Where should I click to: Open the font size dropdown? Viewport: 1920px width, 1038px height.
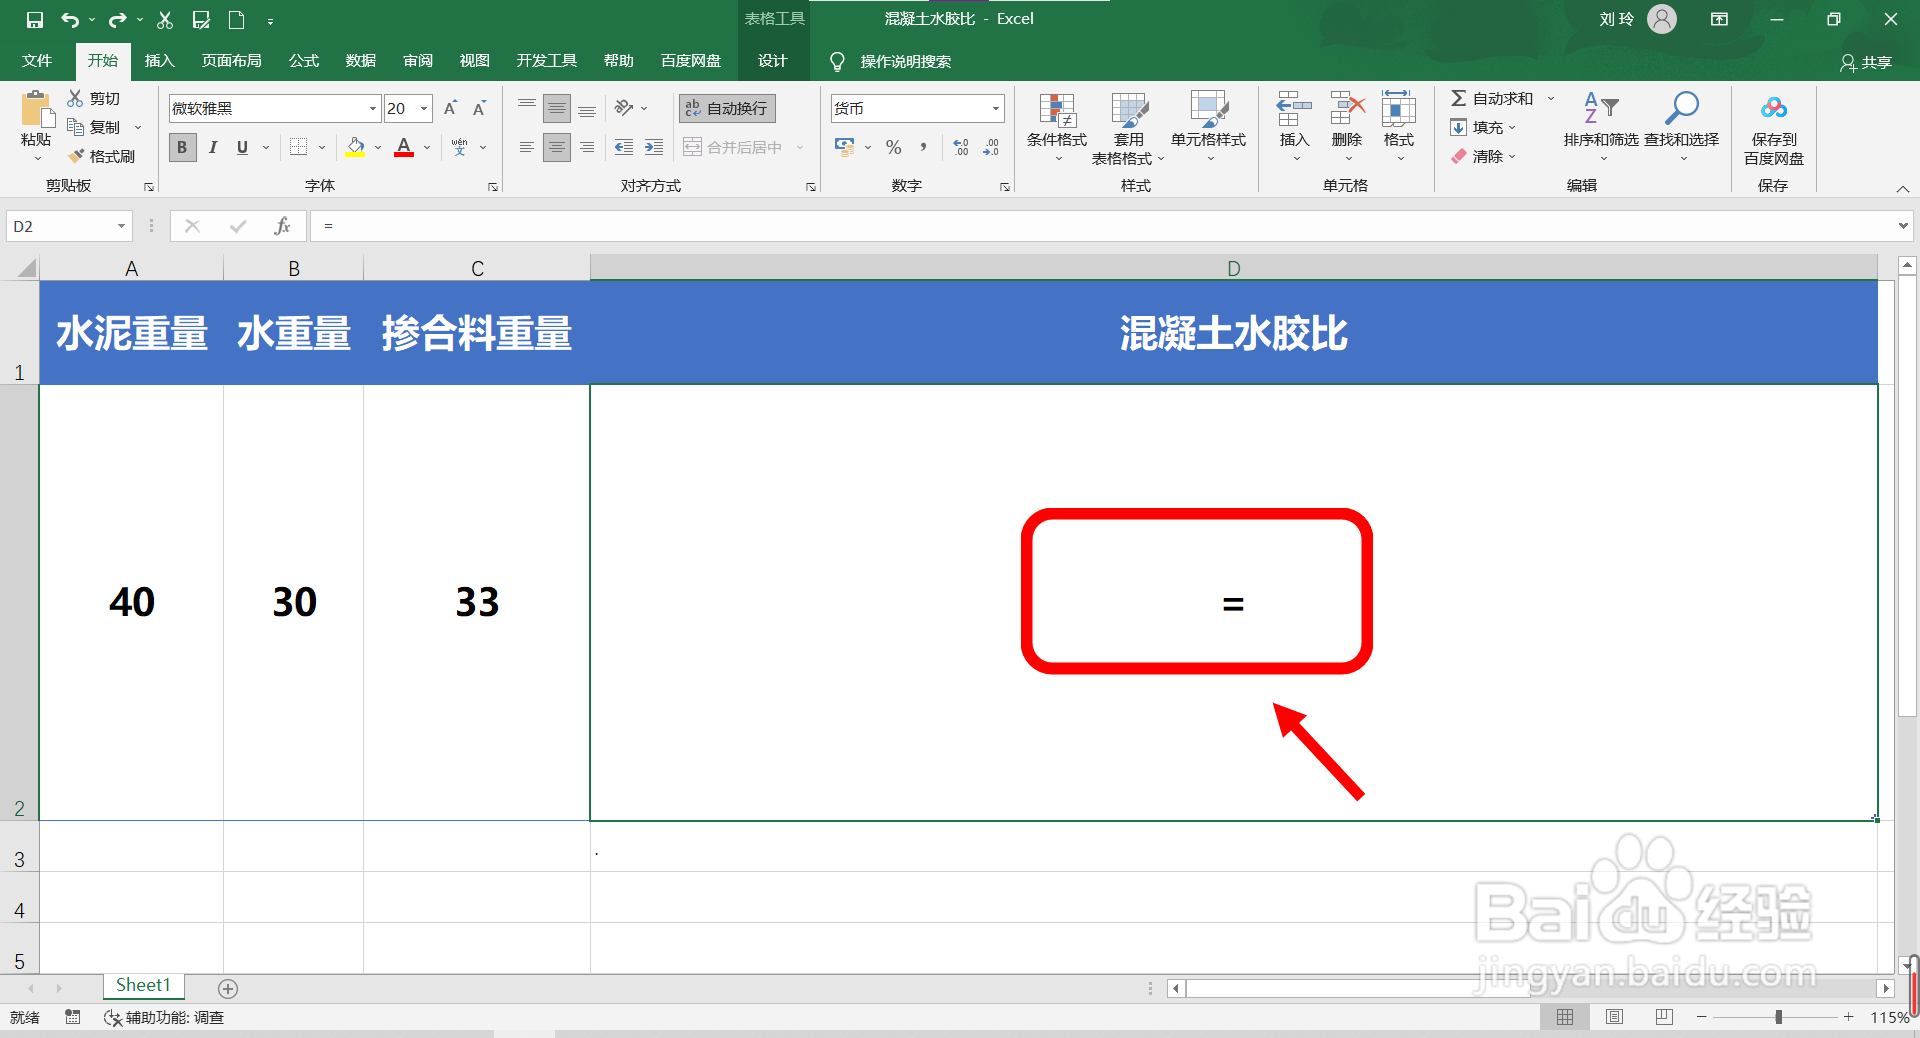coord(423,108)
